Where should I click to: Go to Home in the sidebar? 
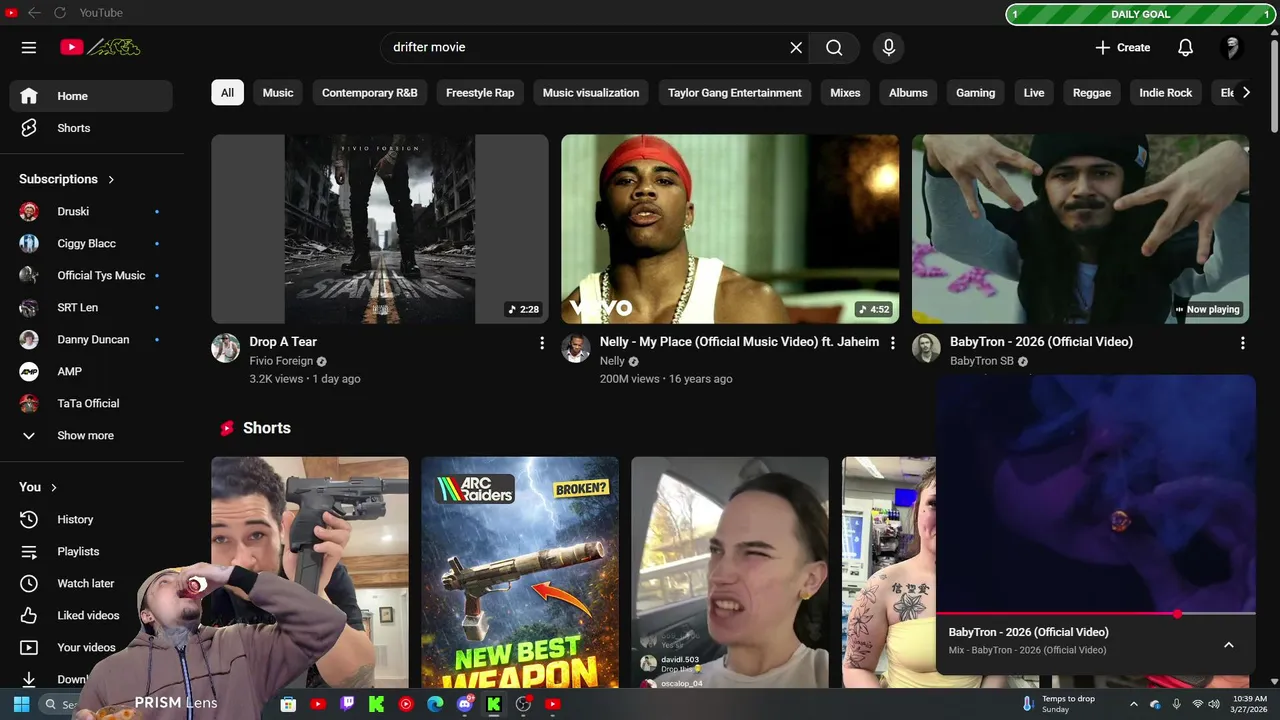point(91,96)
